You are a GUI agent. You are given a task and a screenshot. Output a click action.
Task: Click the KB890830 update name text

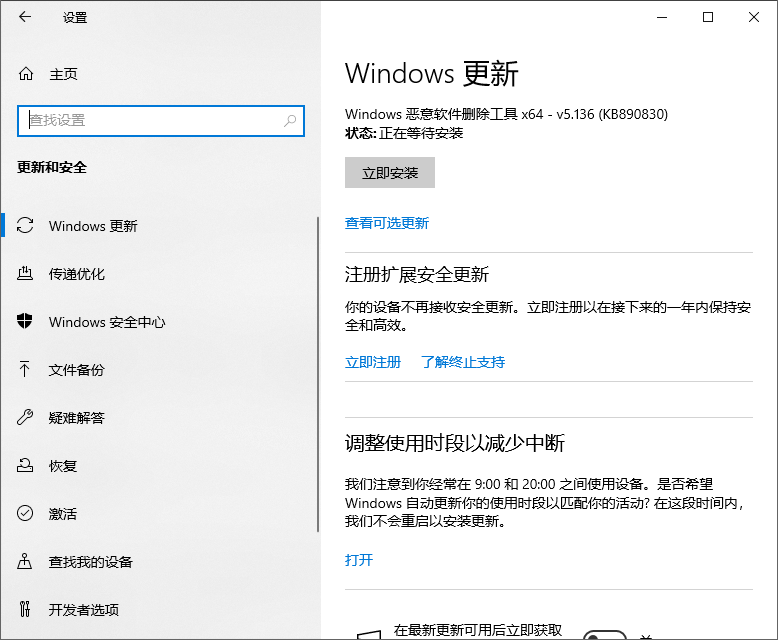pos(507,114)
